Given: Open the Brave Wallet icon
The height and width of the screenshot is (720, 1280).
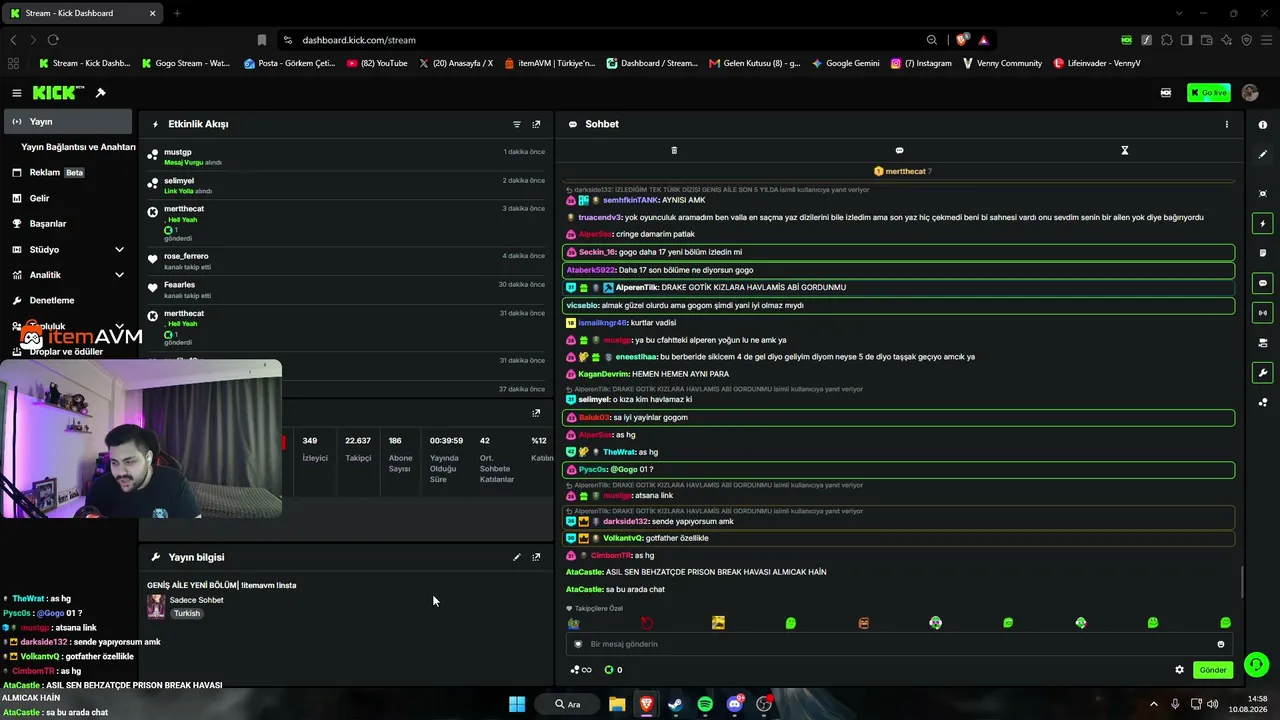Looking at the screenshot, I should [1206, 40].
